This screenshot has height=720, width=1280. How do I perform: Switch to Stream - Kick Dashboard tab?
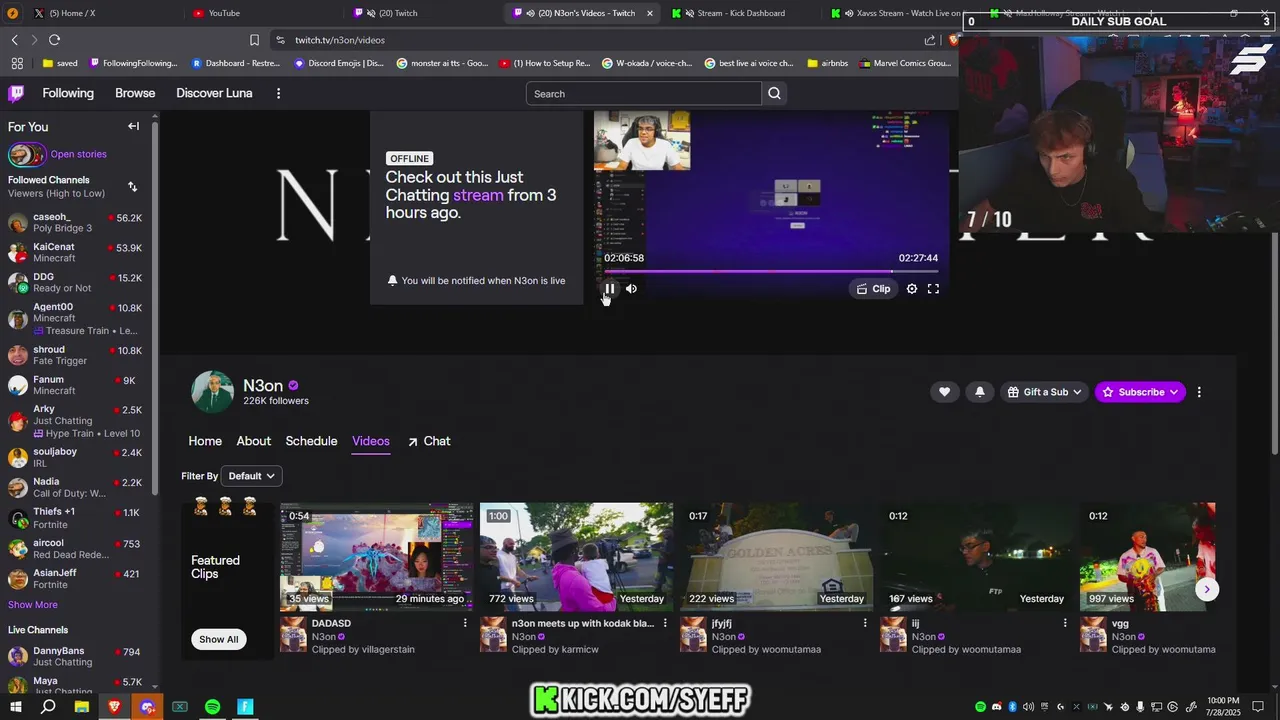740,13
